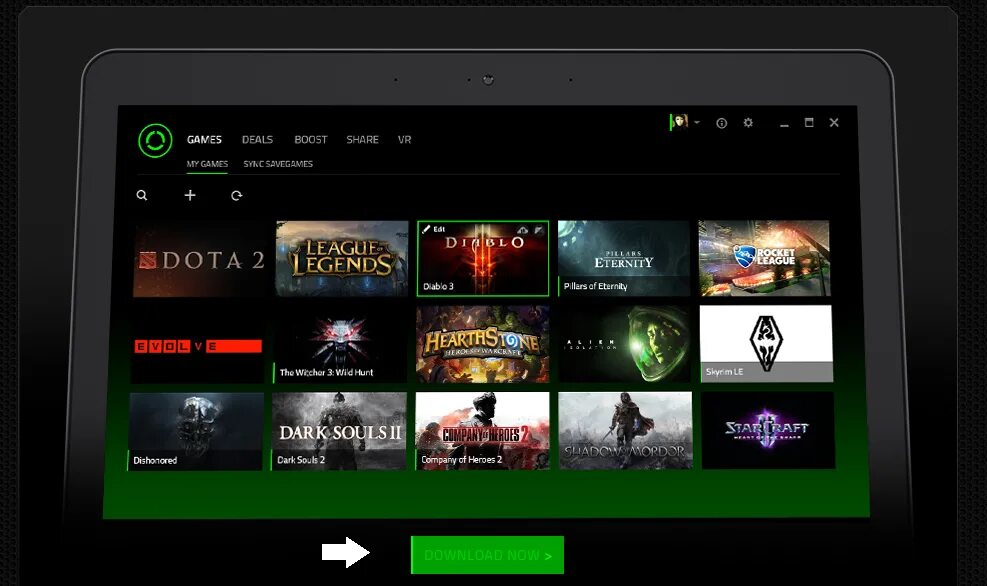Screen dimensions: 987x586
Task: Click the cloud sync icon on Diablo 3 tile
Action: [522, 230]
